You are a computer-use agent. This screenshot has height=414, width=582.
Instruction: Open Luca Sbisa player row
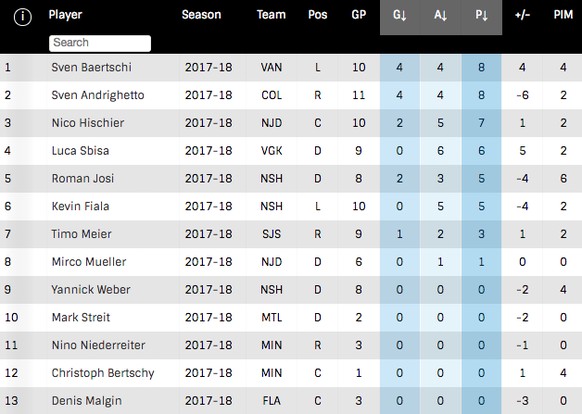tap(291, 151)
